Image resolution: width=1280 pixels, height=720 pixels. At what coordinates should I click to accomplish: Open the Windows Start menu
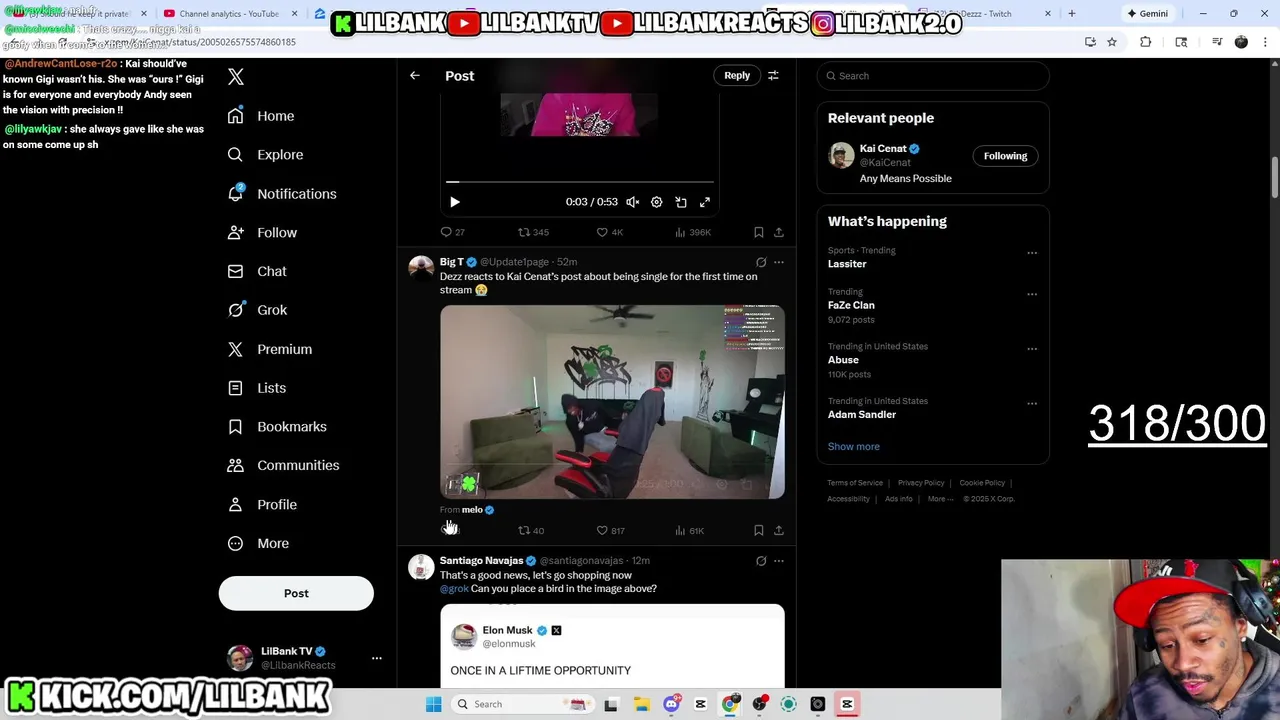coord(434,704)
